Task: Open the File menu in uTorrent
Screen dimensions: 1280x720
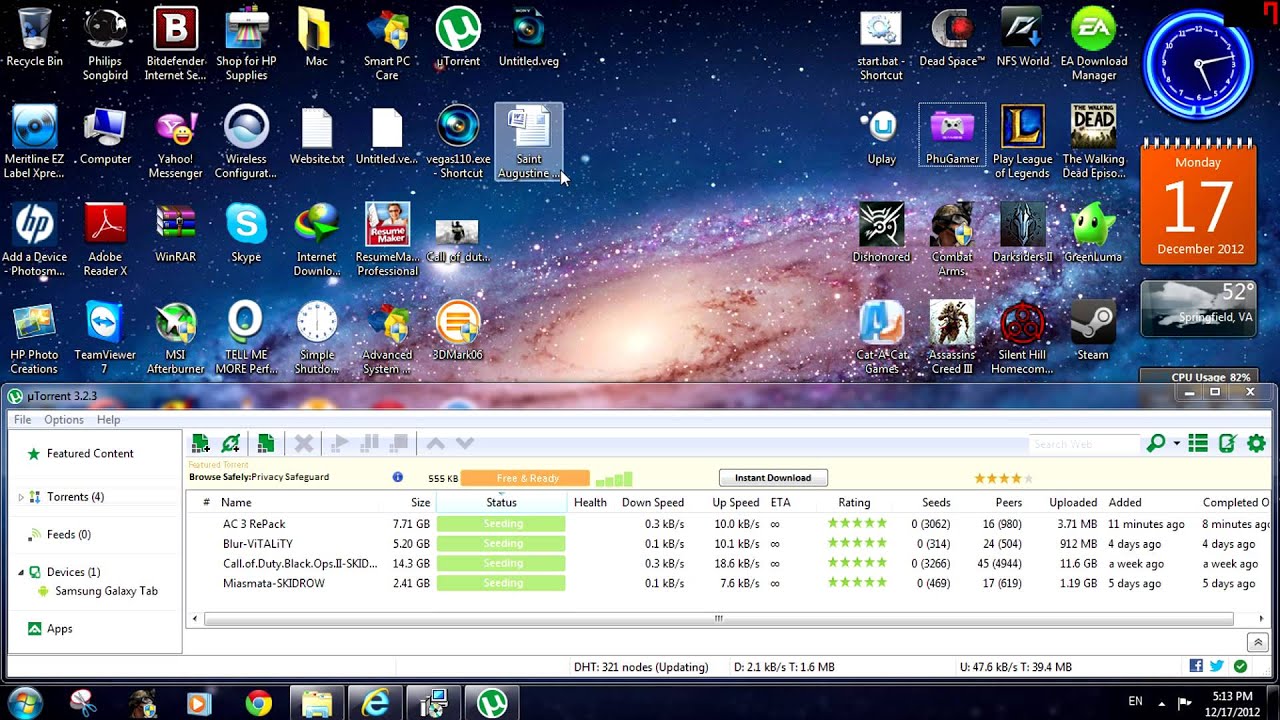Action: point(22,420)
